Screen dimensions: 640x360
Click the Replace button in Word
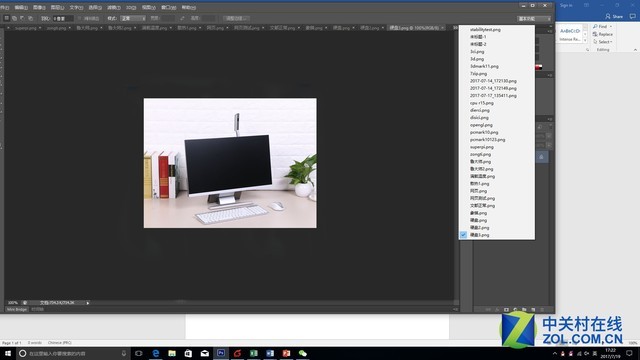[602, 34]
